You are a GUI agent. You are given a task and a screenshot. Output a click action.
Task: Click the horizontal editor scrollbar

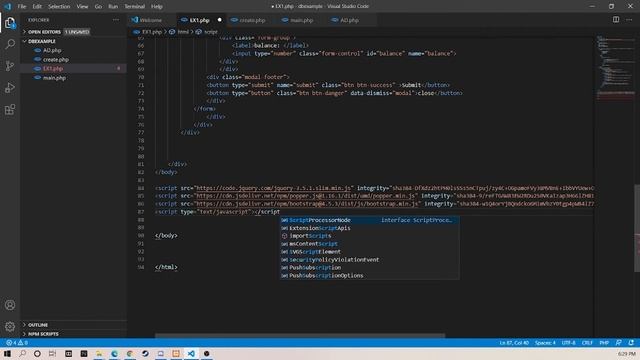tap(300, 336)
